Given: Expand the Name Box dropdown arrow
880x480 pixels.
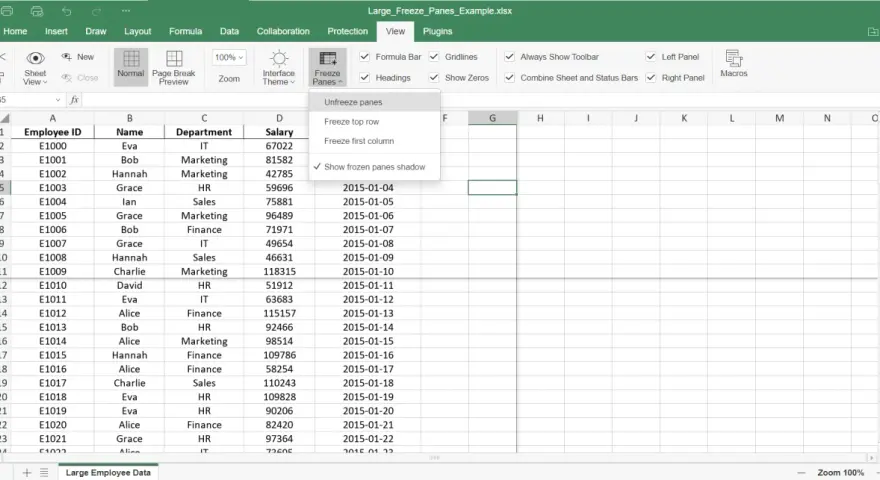Looking at the screenshot, I should (x=58, y=100).
